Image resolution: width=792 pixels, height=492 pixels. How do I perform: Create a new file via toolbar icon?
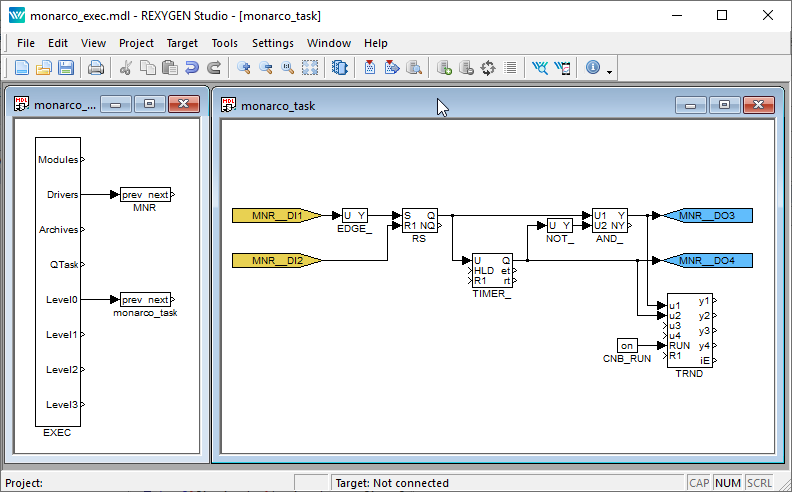point(22,68)
